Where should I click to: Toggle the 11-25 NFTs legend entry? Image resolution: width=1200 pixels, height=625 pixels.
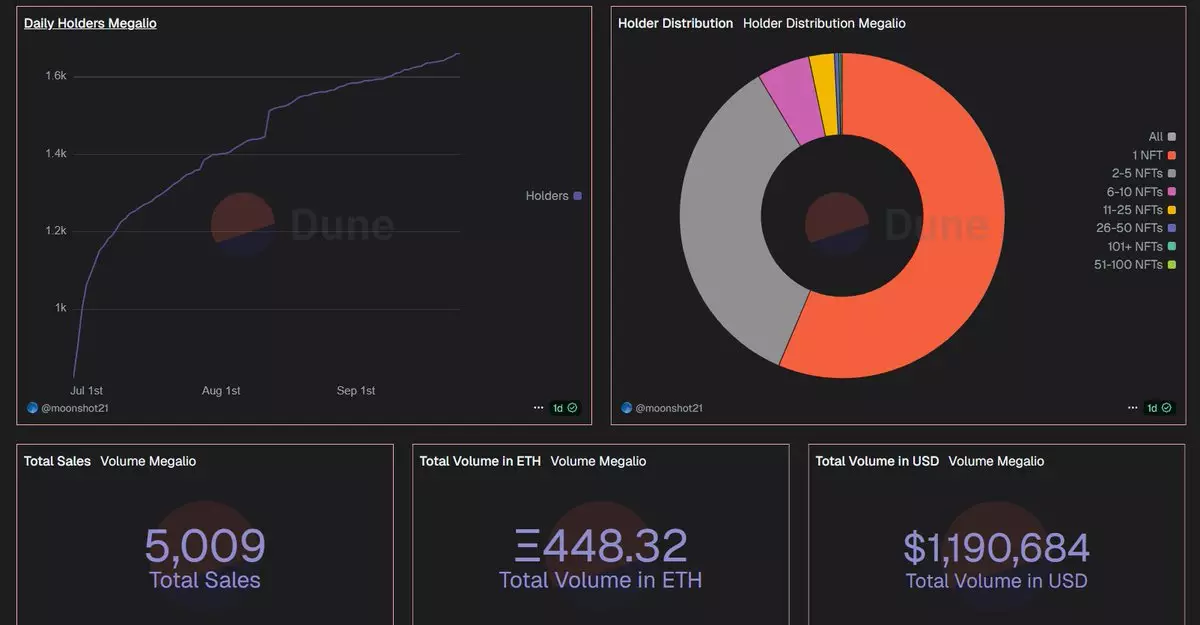coord(1139,210)
